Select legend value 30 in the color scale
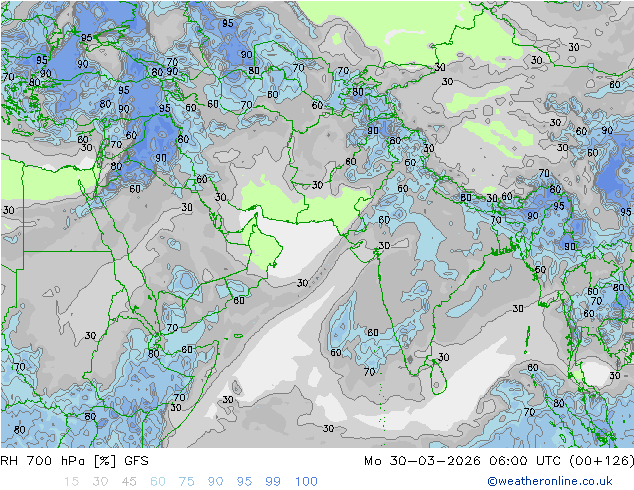This screenshot has height=490, width=634. [100, 481]
